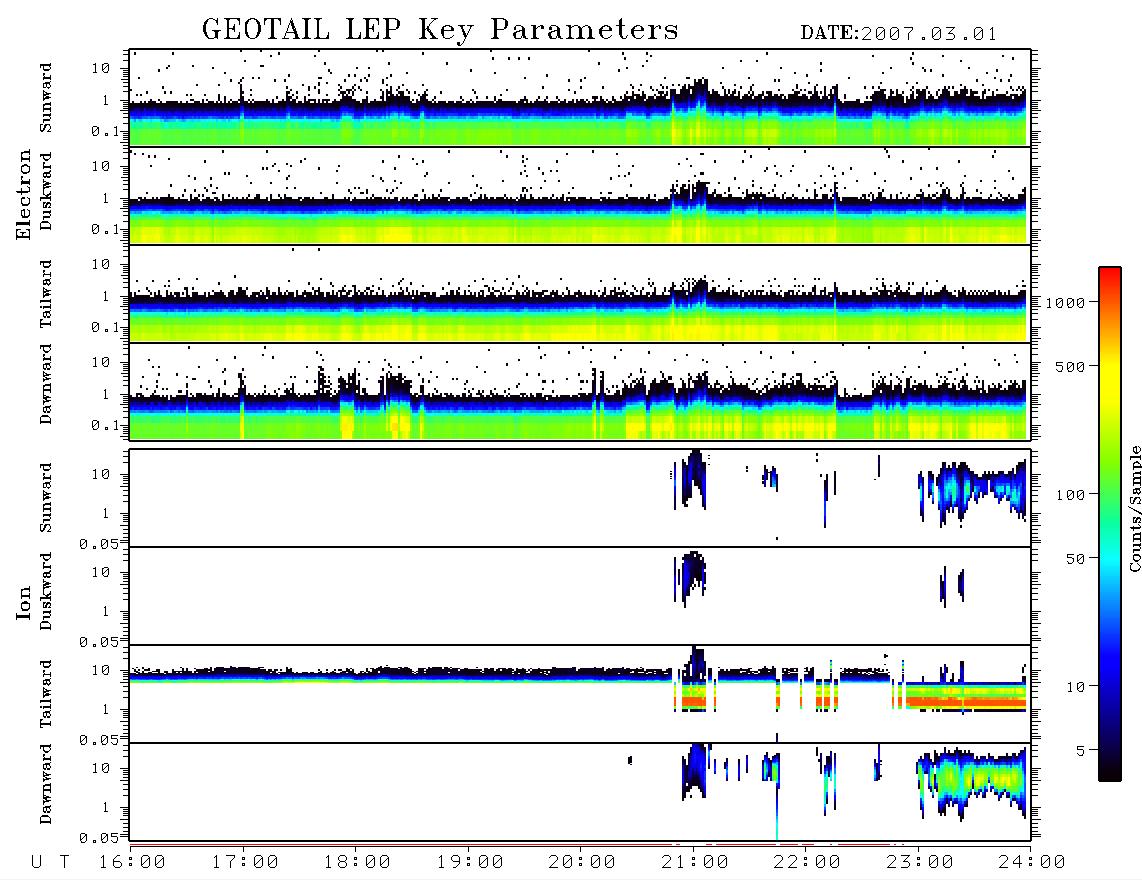
Task: Click inside the Ion Dawnward spectrogram panel
Action: click(x=580, y=792)
